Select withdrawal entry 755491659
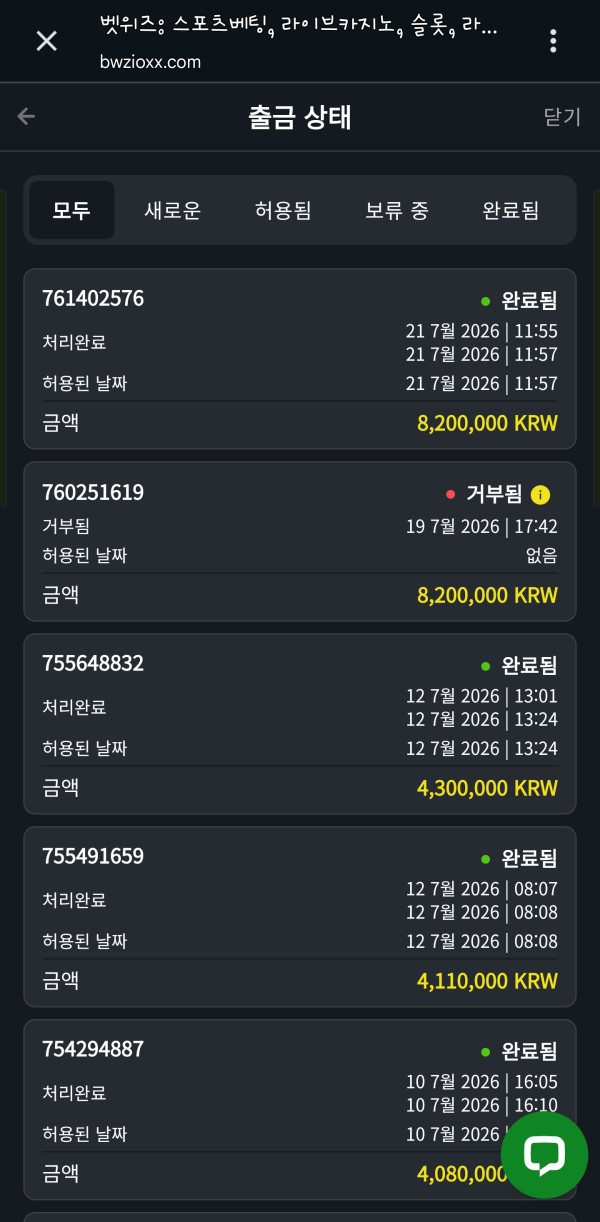 pyautogui.click(x=300, y=917)
